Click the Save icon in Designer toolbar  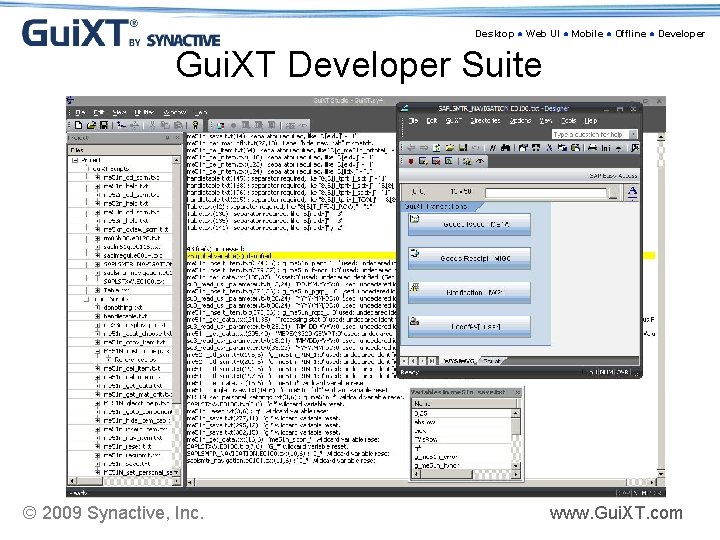point(463,148)
